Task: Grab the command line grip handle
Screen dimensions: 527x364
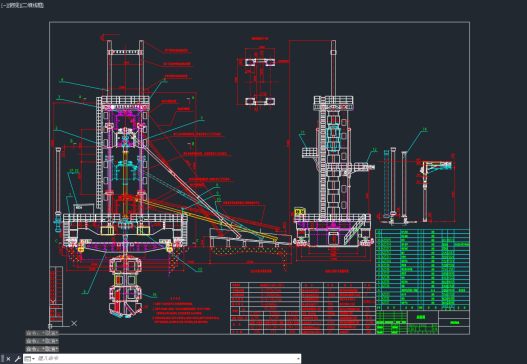Action: pos(3,359)
